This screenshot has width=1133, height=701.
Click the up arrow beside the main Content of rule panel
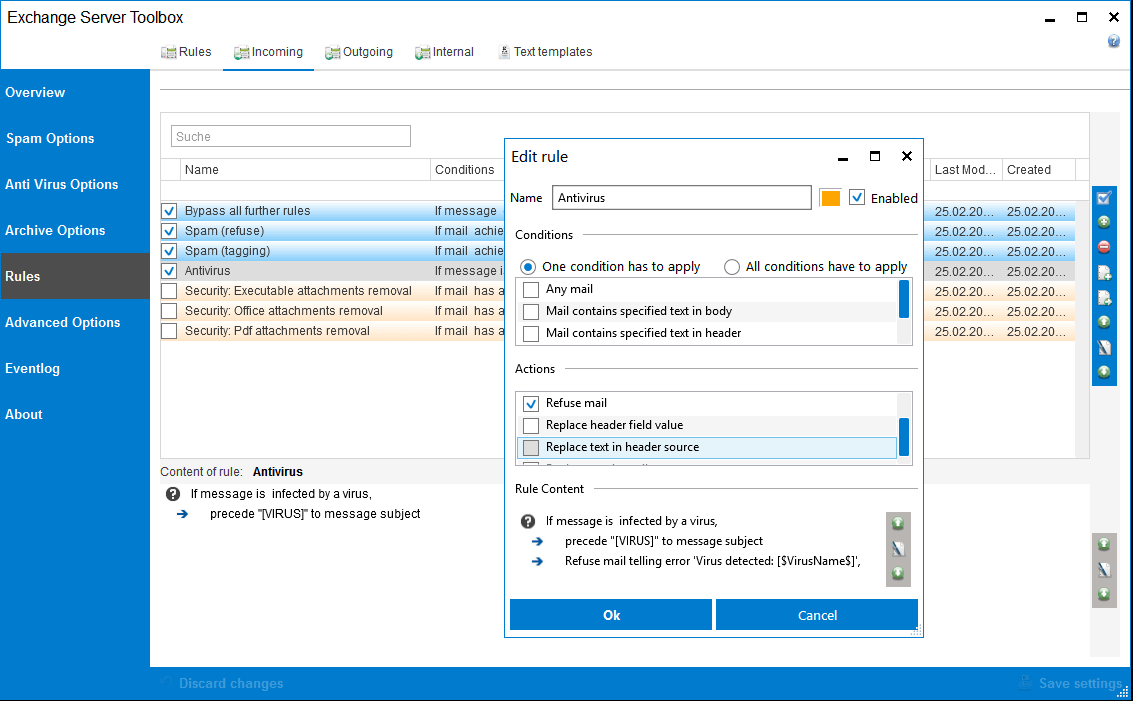1104,544
